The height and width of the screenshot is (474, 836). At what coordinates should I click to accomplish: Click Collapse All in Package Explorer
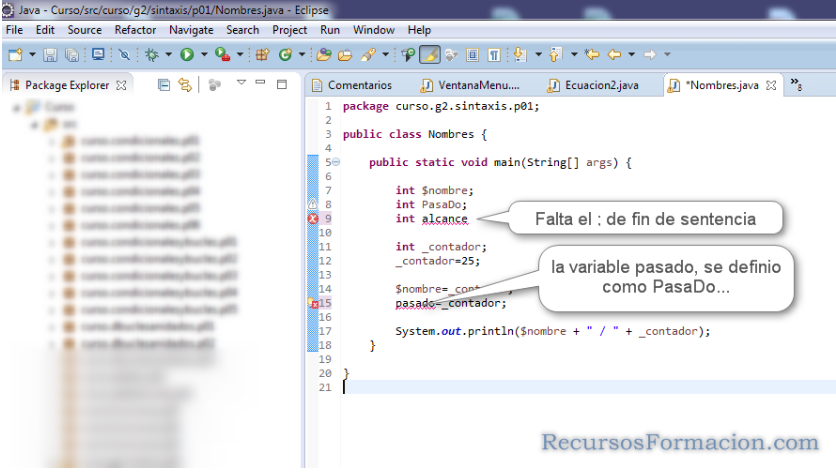tap(164, 85)
